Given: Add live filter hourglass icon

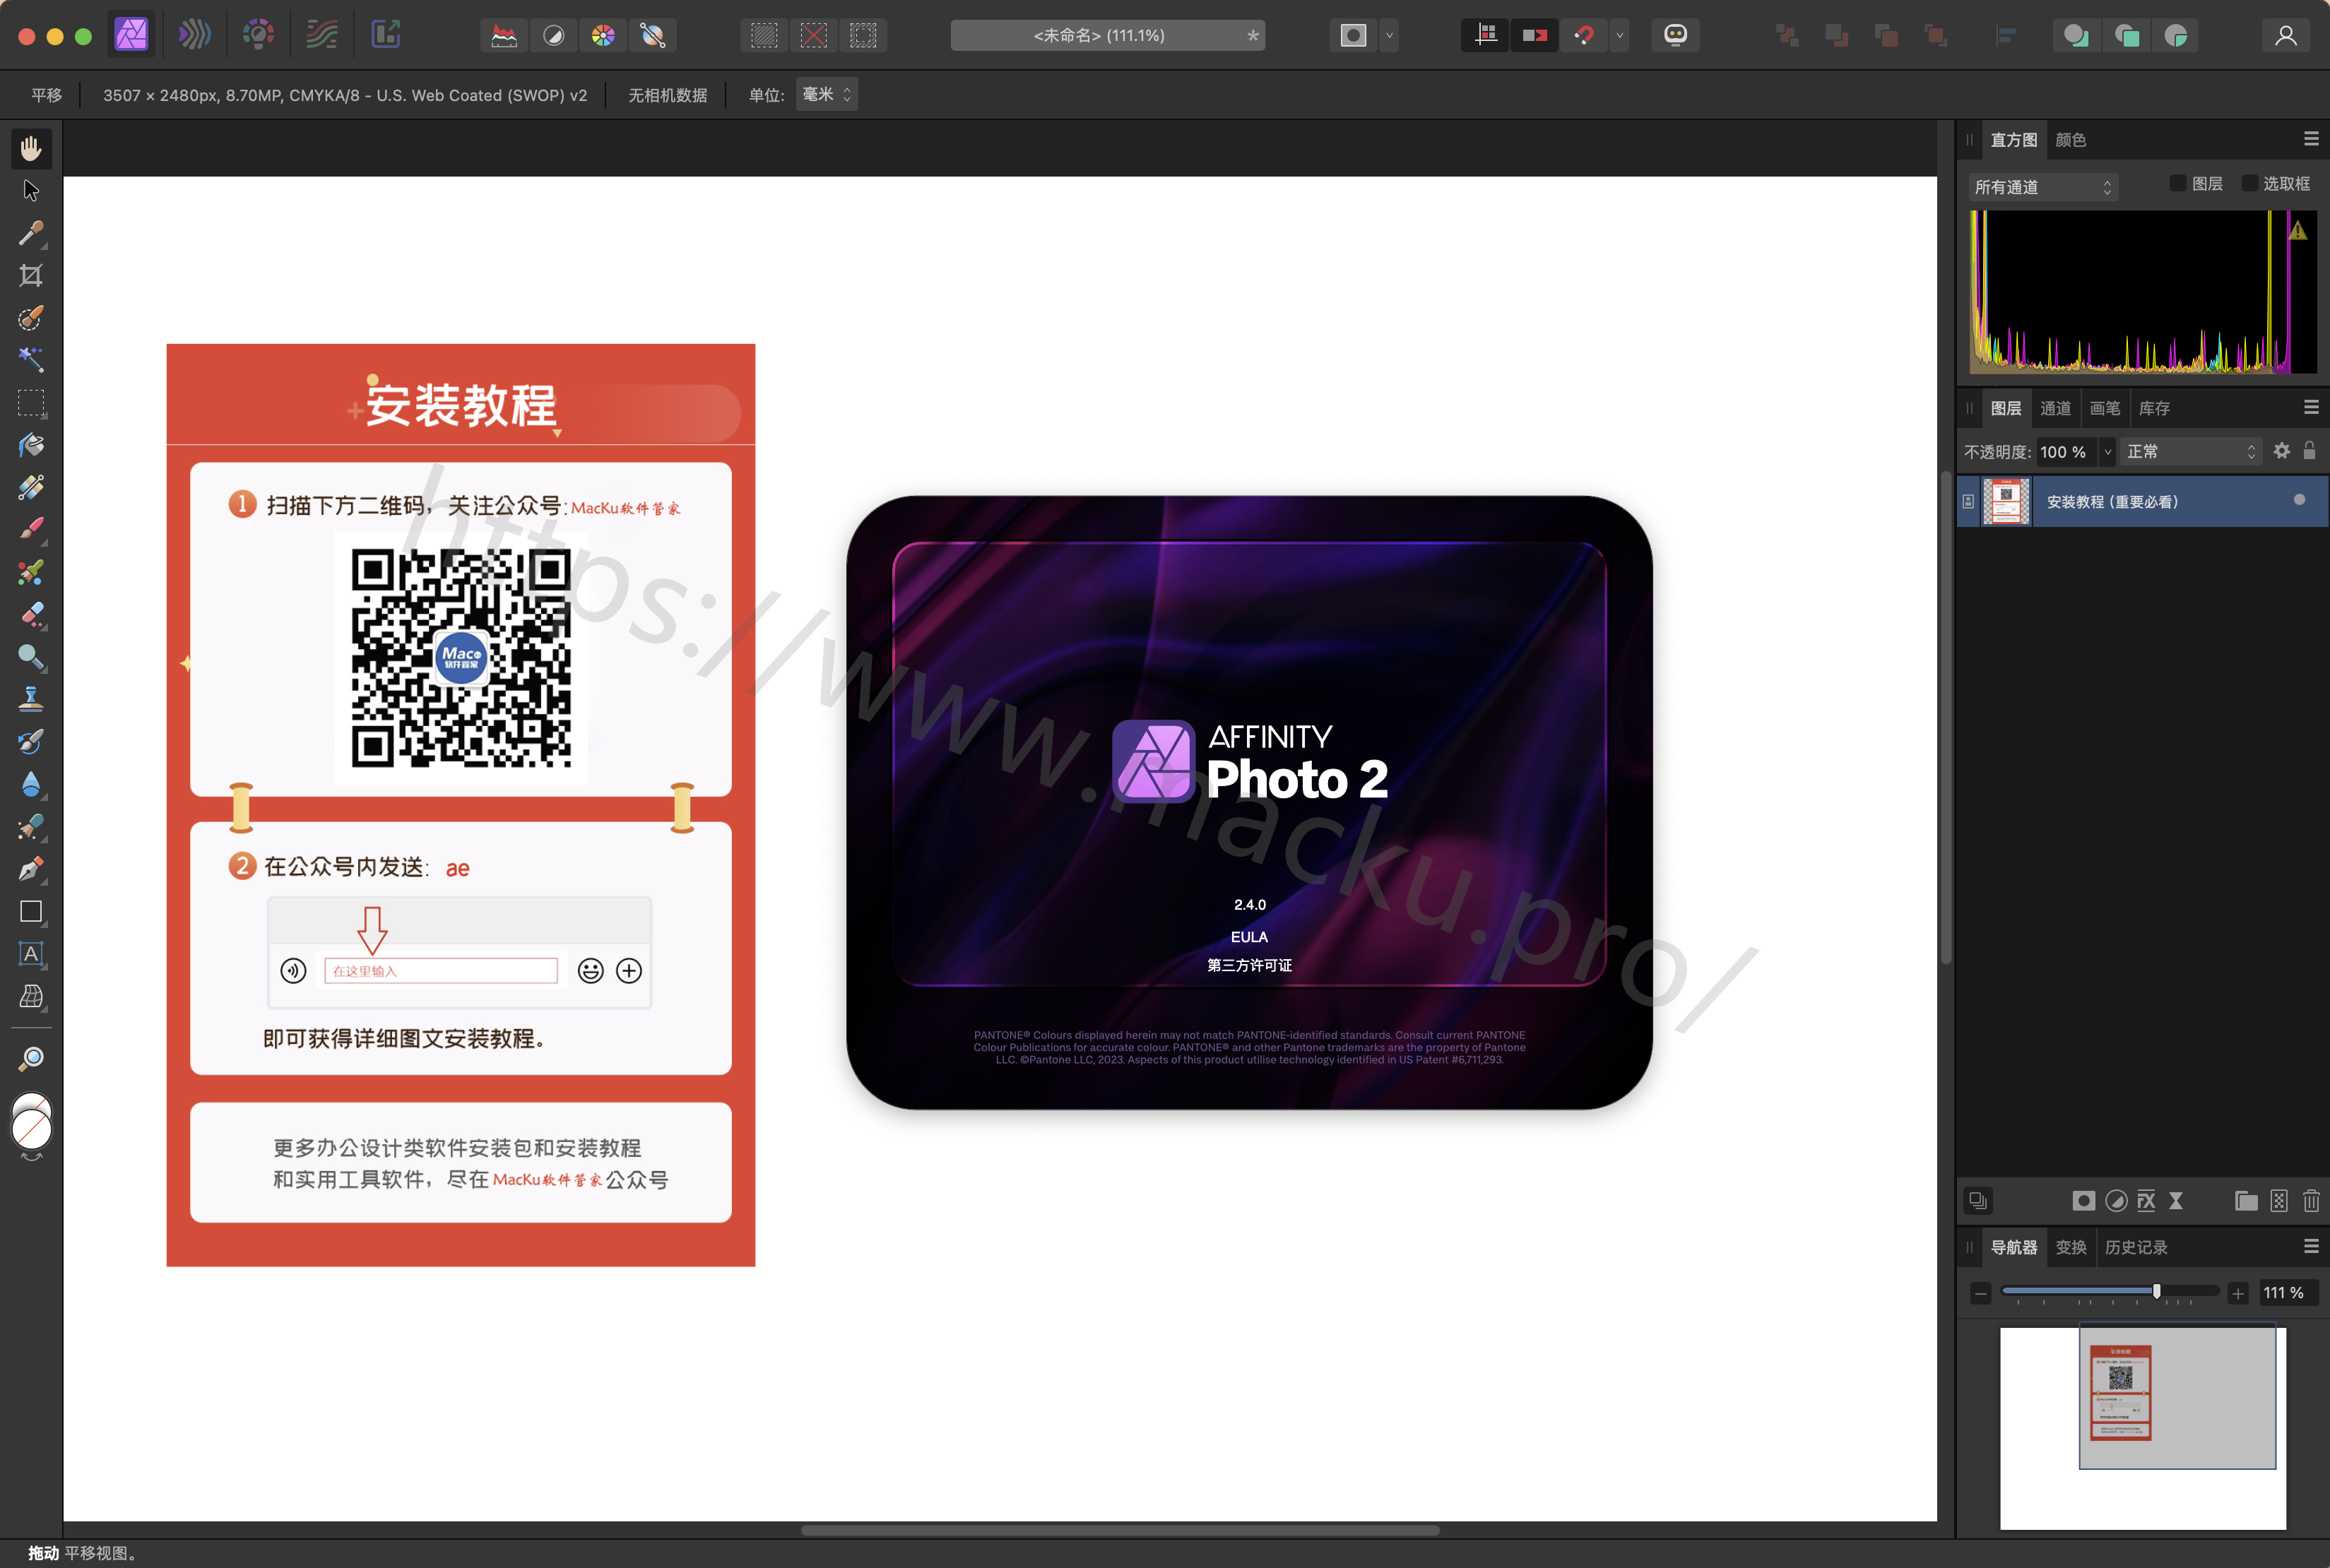Looking at the screenshot, I should pyautogui.click(x=2176, y=1200).
